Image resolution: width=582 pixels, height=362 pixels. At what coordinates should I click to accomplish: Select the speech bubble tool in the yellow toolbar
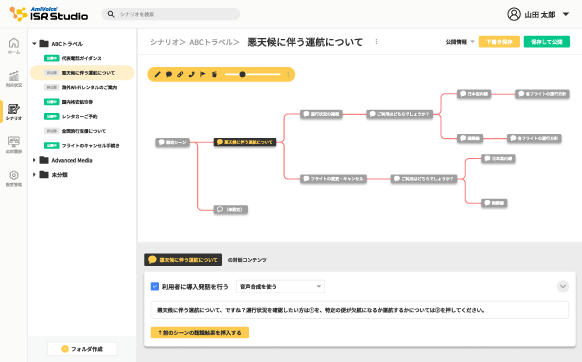coord(169,74)
